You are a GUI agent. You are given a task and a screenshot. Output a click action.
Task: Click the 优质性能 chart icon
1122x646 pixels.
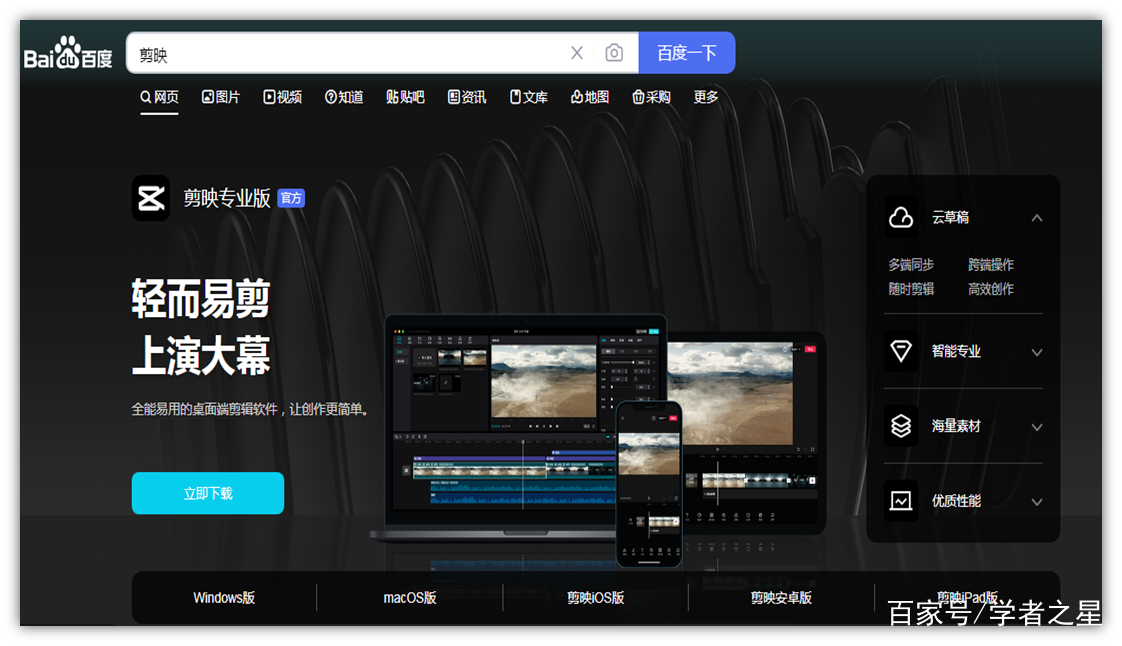(901, 501)
